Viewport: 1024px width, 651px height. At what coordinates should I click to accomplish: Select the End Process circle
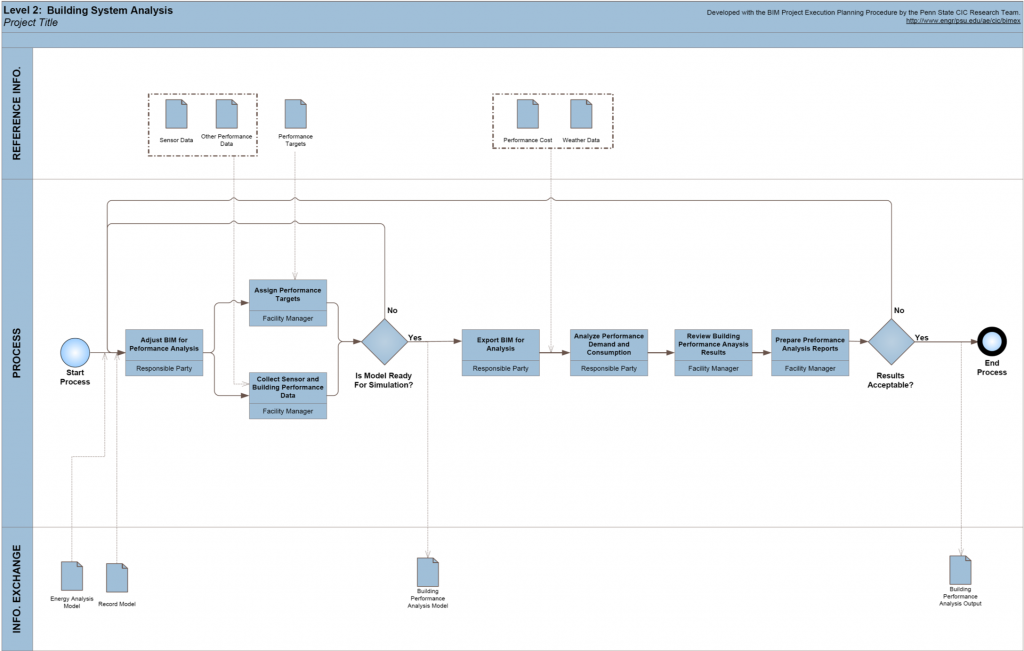[992, 342]
